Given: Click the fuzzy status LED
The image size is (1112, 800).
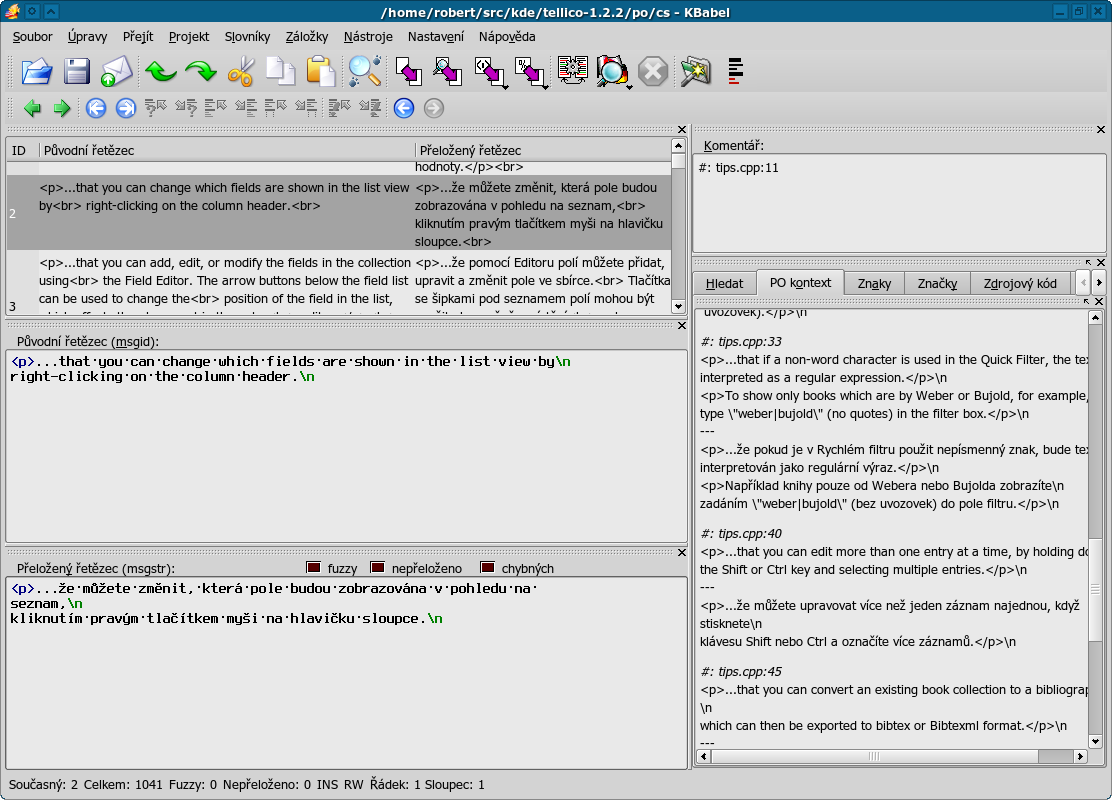Looking at the screenshot, I should [313, 567].
